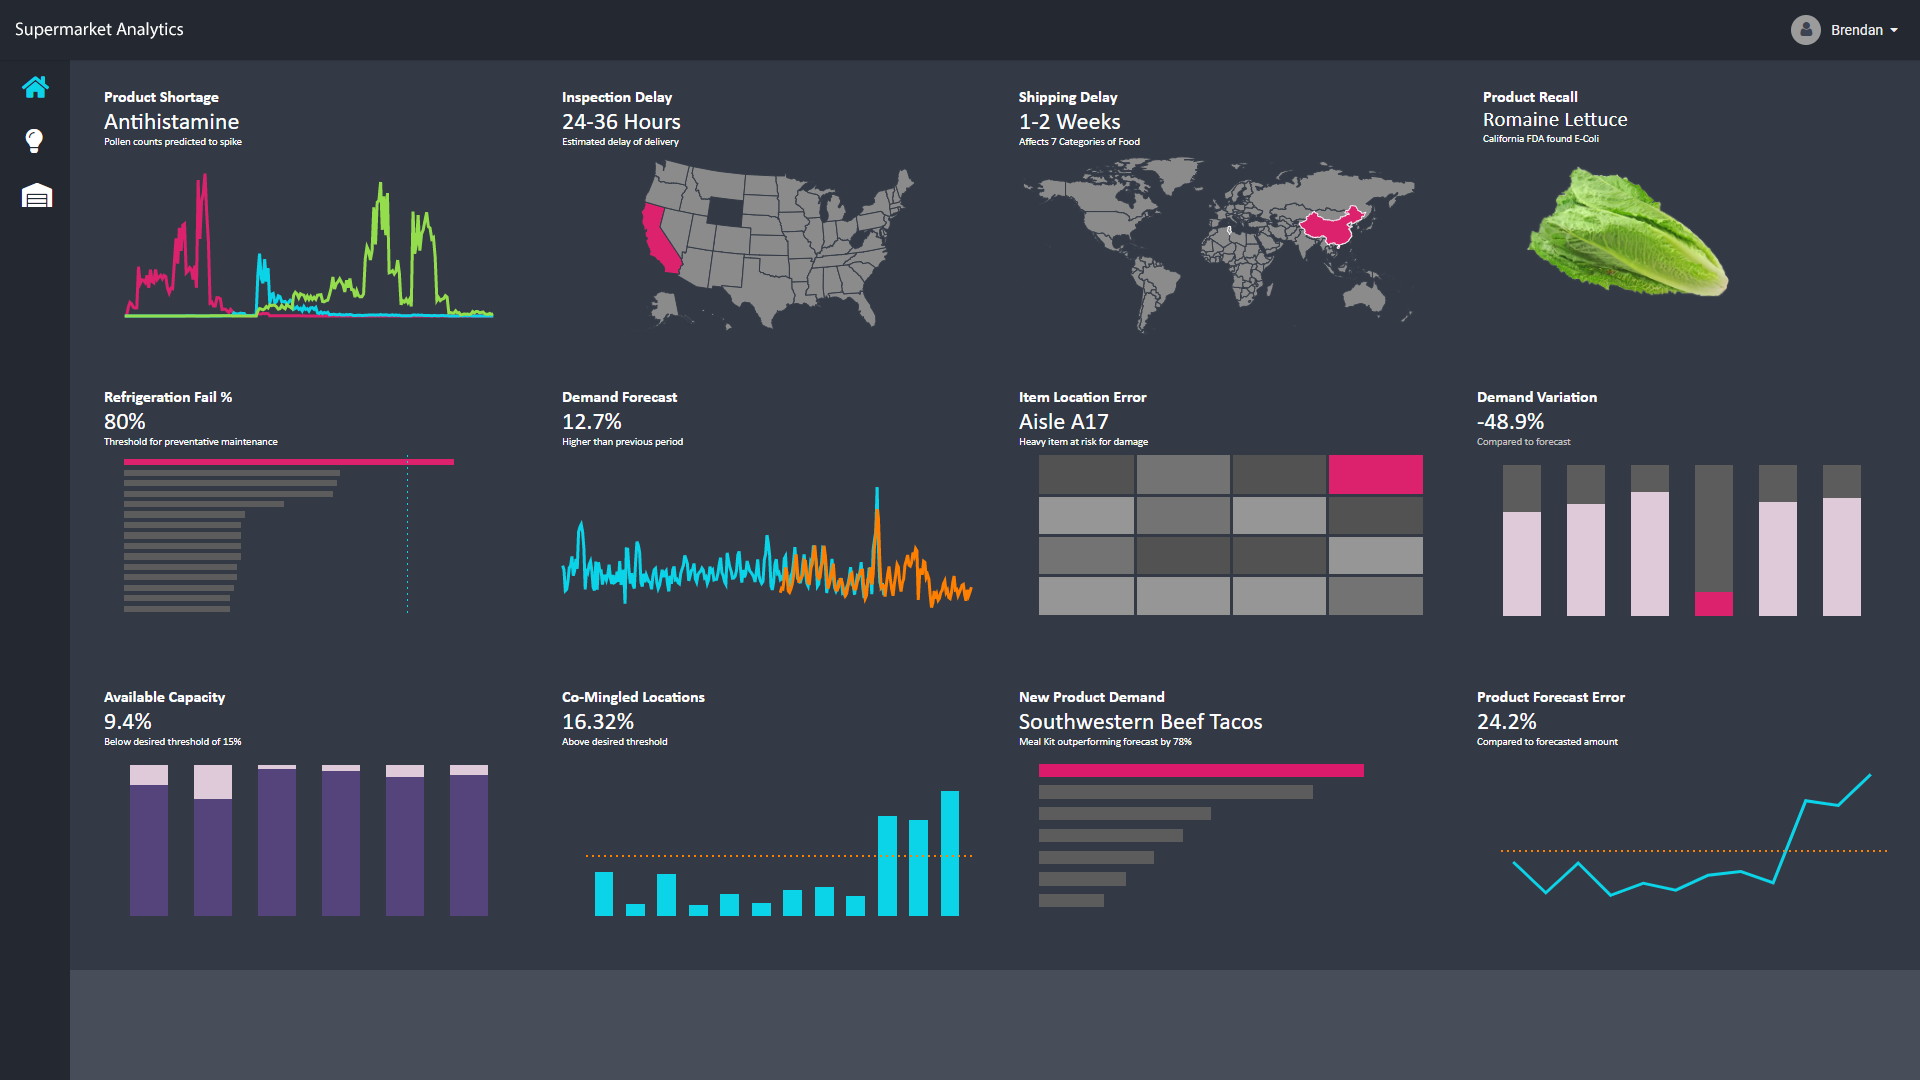Image resolution: width=1920 pixels, height=1080 pixels.
Task: Click the pink Southwestern Beef Tacos bar
Action: point(1200,770)
